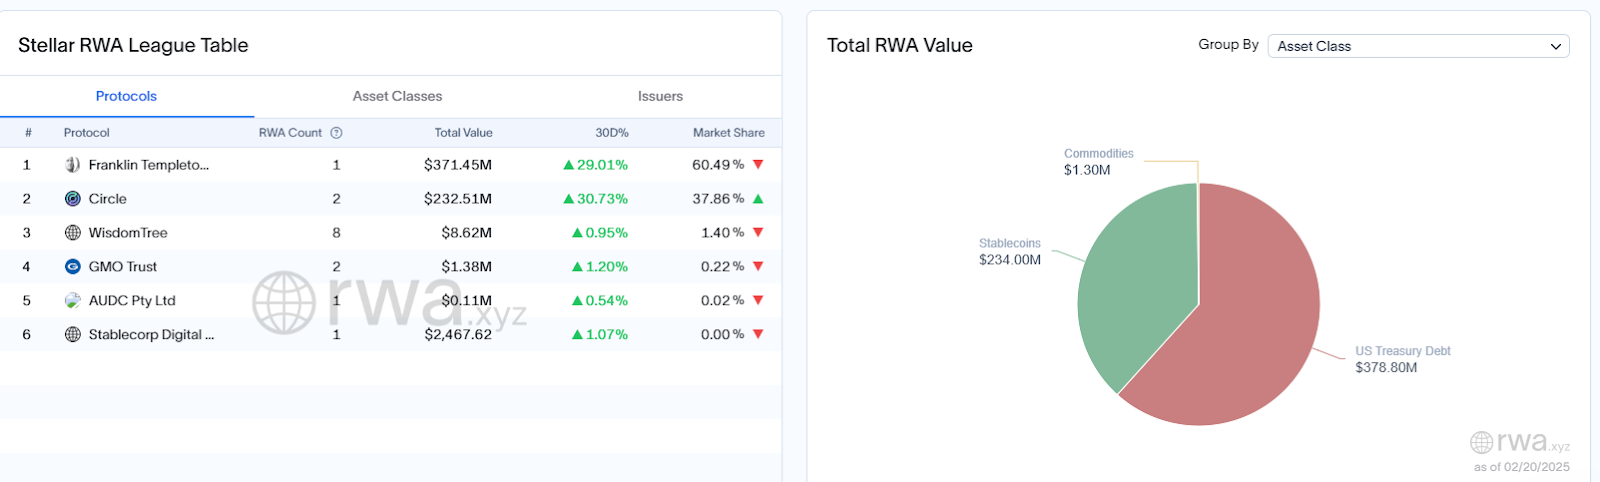The height and width of the screenshot is (482, 1600).
Task: Click the Total RWA Value heading
Action: [x=900, y=45]
